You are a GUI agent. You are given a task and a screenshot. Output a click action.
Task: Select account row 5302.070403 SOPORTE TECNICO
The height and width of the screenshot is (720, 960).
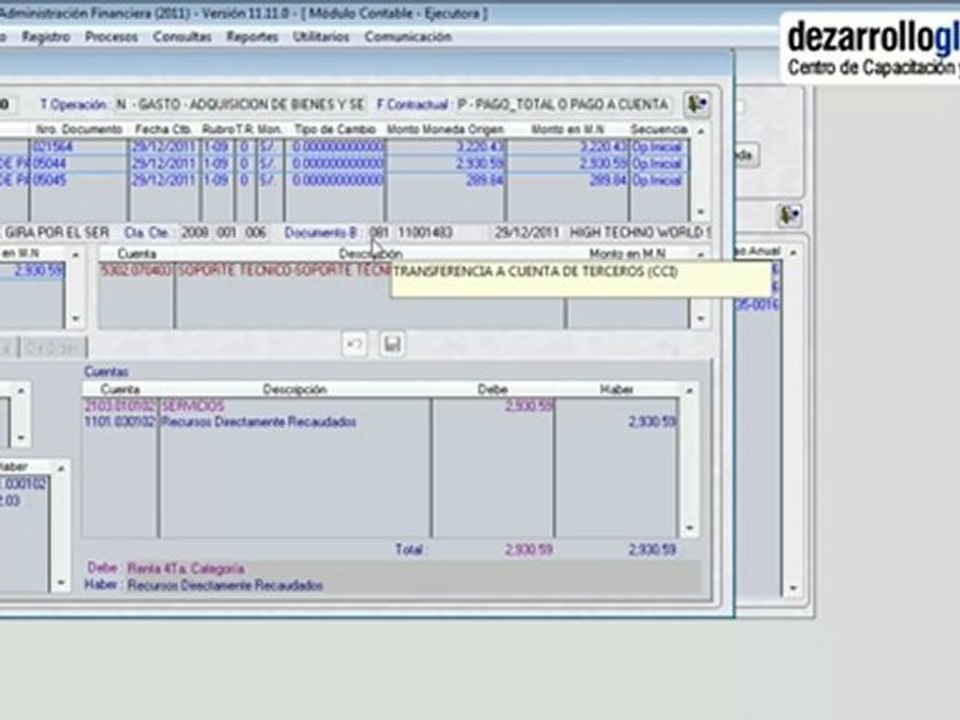245,270
